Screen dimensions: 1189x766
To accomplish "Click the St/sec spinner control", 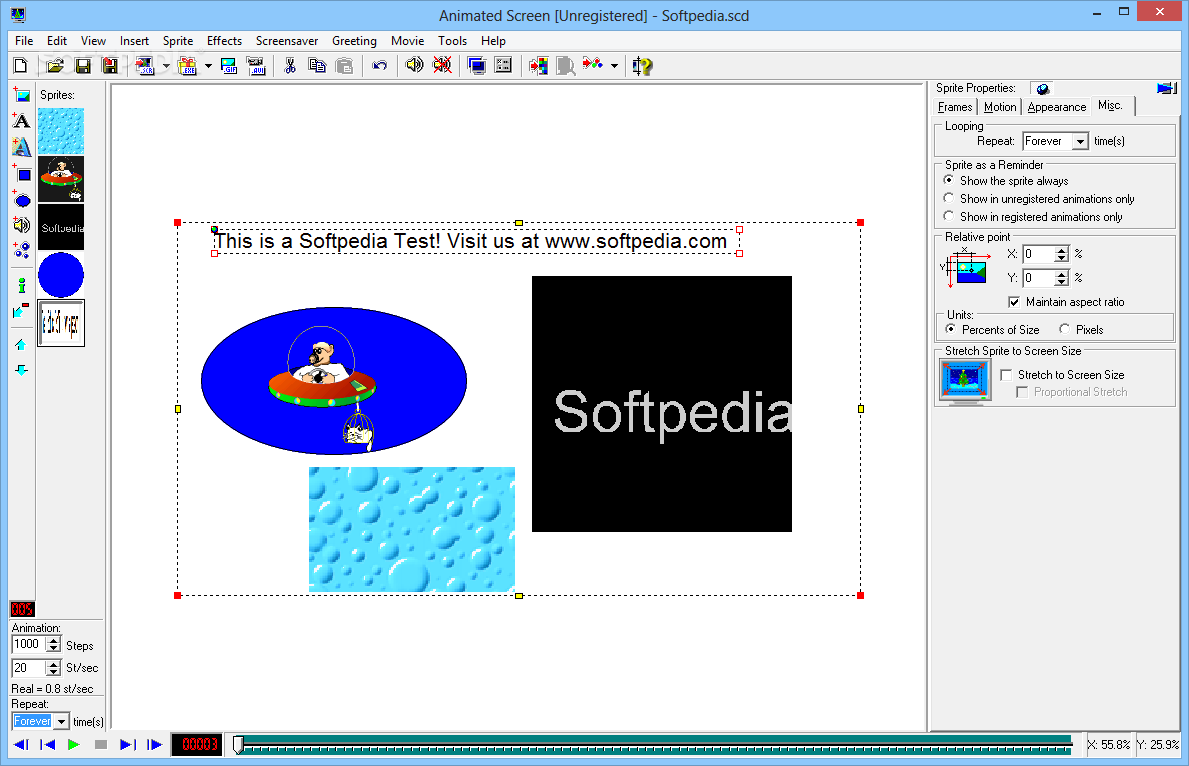I will point(53,667).
